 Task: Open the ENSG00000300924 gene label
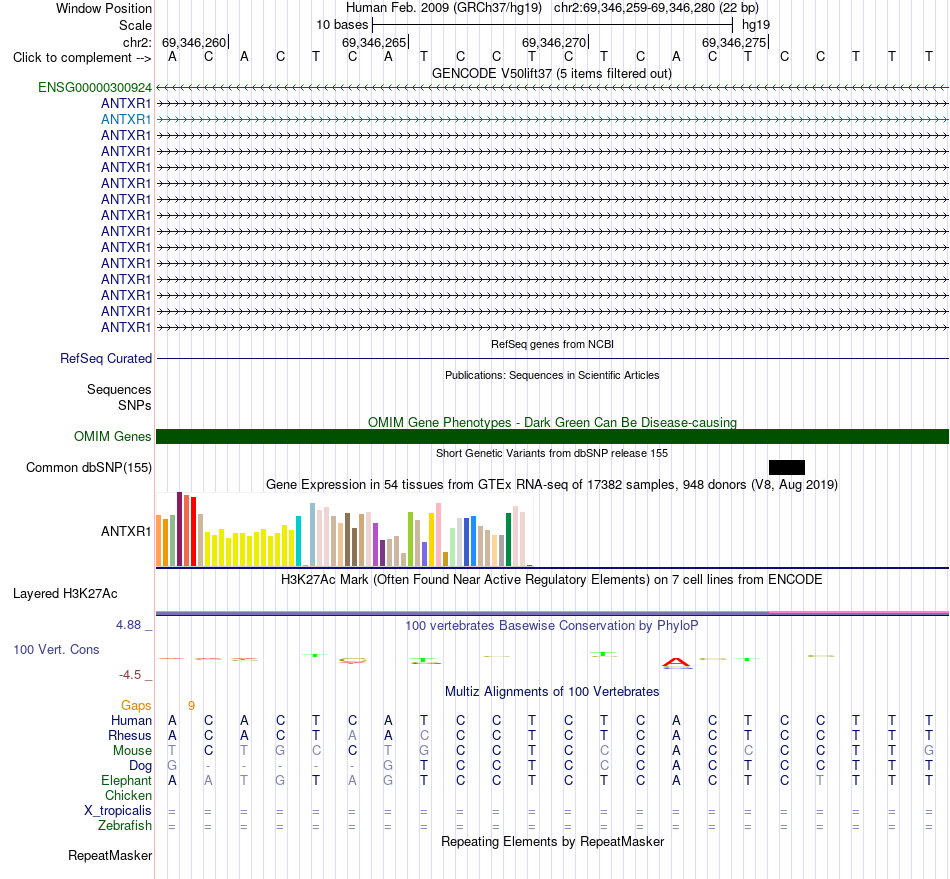(x=95, y=87)
